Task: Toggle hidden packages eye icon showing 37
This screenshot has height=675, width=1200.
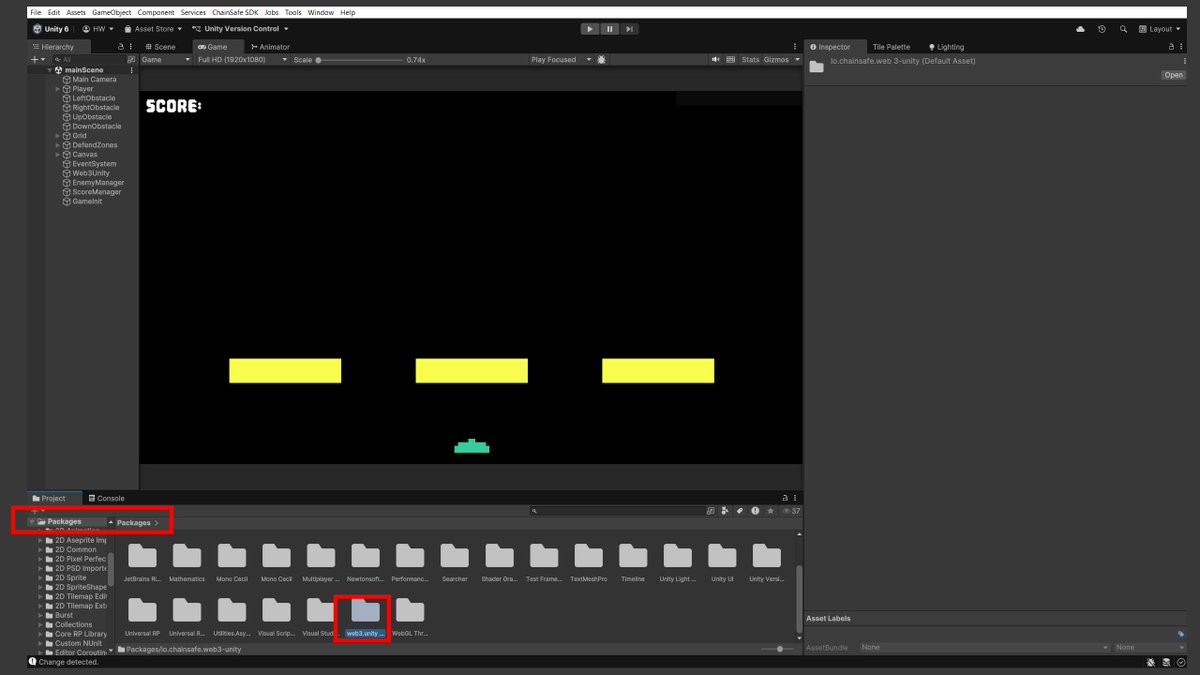Action: pyautogui.click(x=790, y=511)
